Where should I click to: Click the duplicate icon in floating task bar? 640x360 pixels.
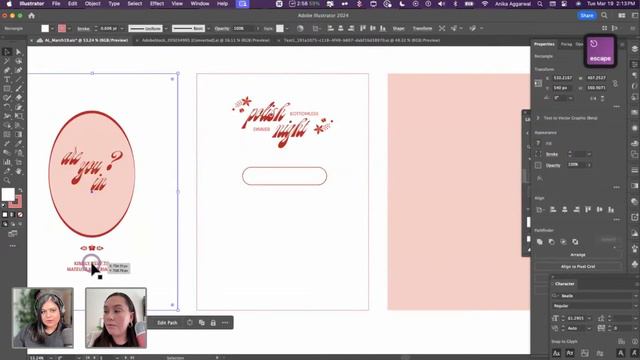pyautogui.click(x=202, y=322)
